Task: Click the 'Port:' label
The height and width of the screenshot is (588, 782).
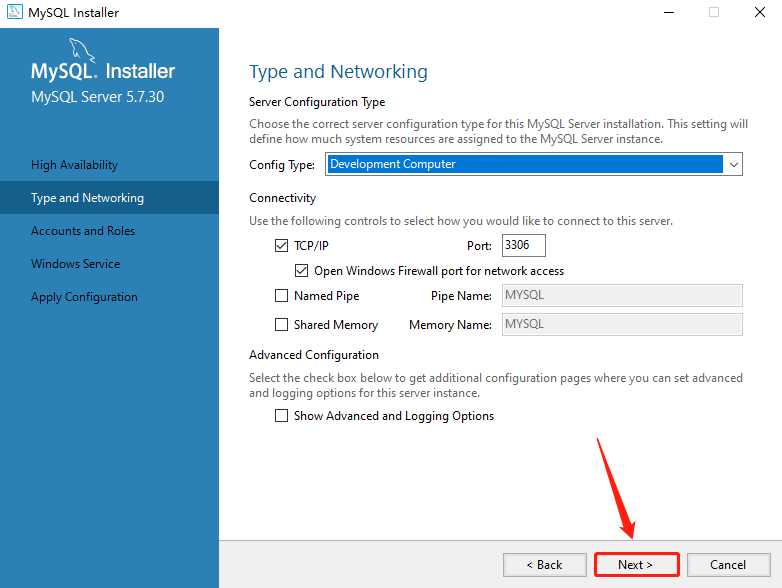Action: [x=479, y=246]
